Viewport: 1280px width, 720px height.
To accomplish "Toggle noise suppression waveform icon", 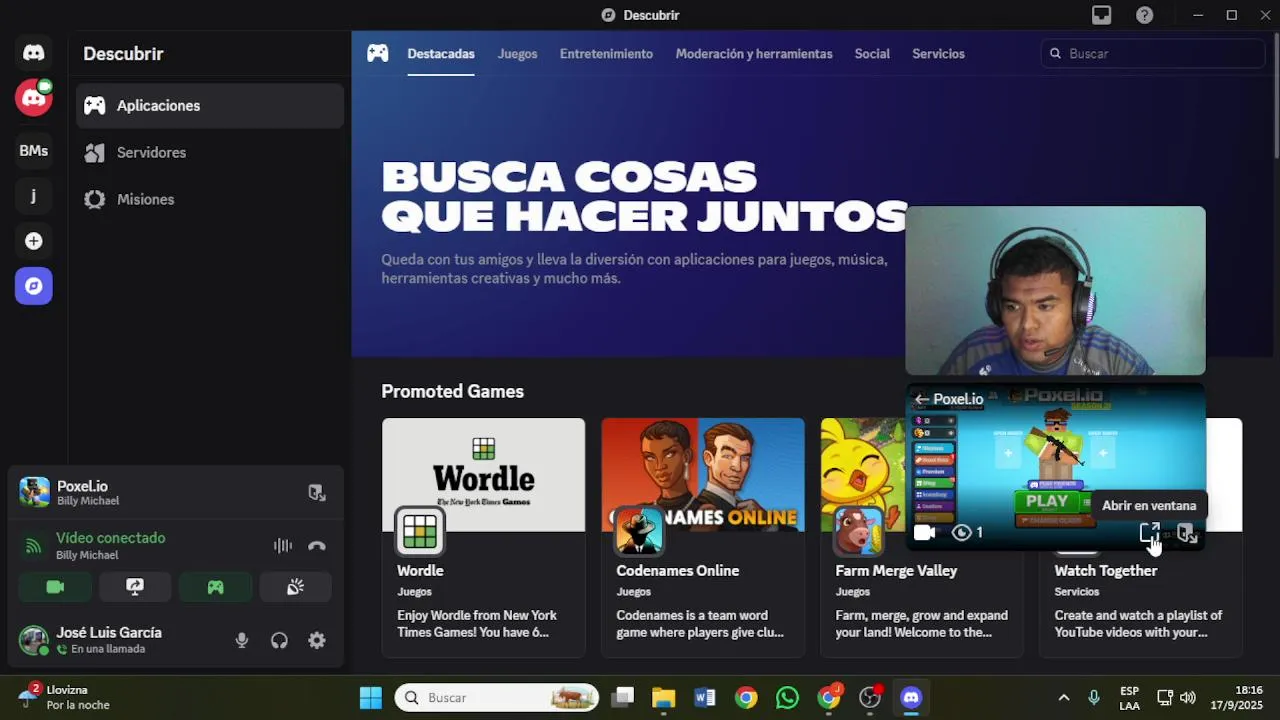I will (283, 545).
